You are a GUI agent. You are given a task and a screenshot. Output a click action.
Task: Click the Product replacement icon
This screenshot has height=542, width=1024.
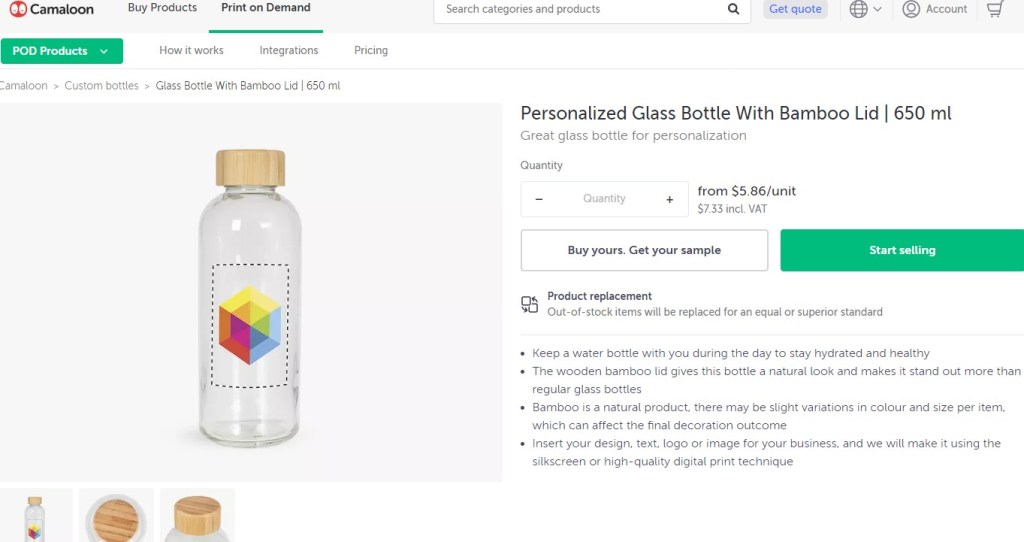530,304
